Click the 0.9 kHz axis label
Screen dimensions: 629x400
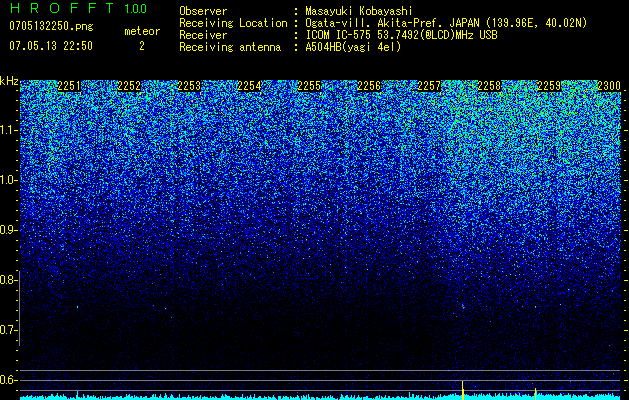(x=8, y=230)
